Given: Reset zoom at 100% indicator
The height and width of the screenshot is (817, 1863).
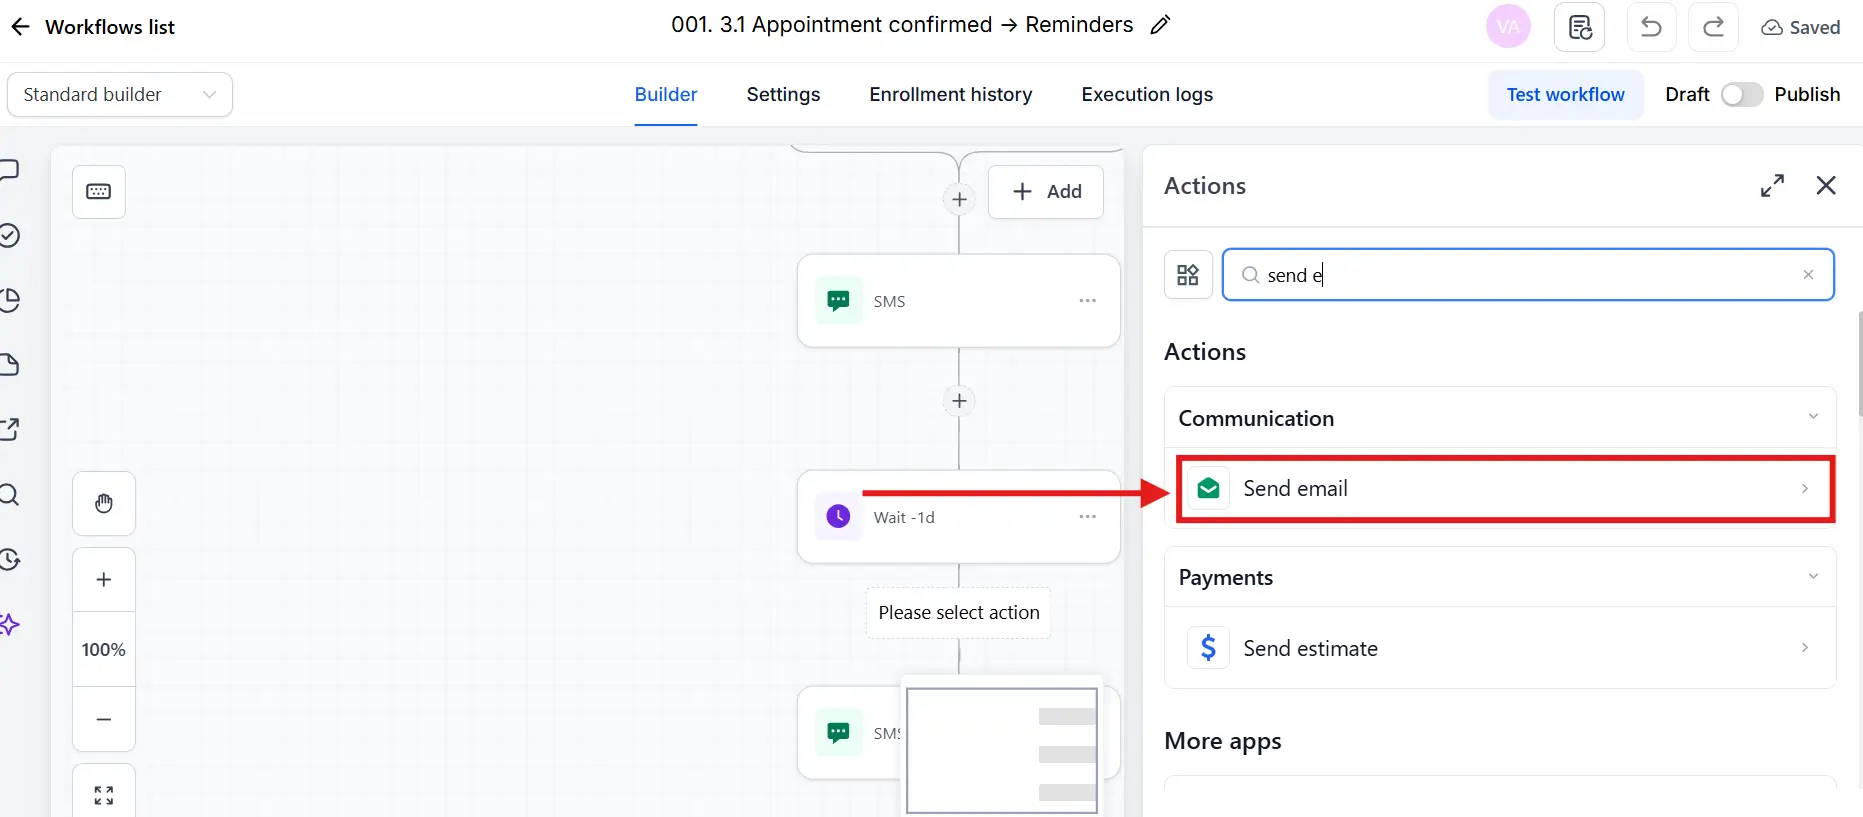Looking at the screenshot, I should (104, 649).
